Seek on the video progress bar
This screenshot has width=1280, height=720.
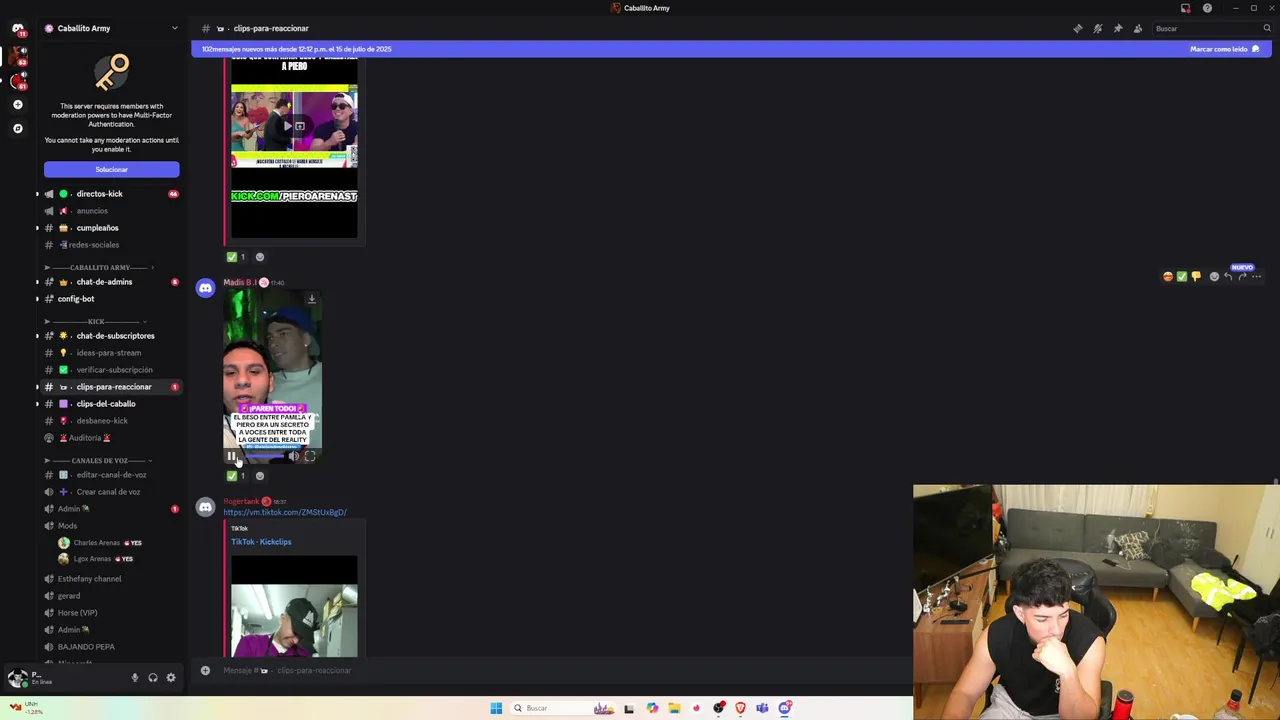point(264,456)
